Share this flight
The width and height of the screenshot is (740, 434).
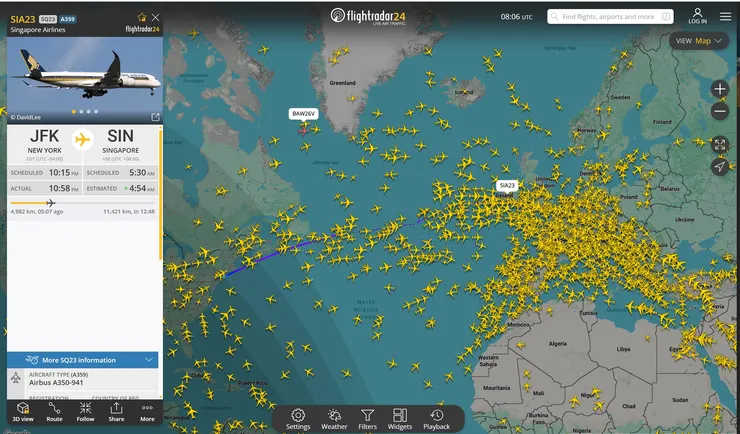coord(116,412)
